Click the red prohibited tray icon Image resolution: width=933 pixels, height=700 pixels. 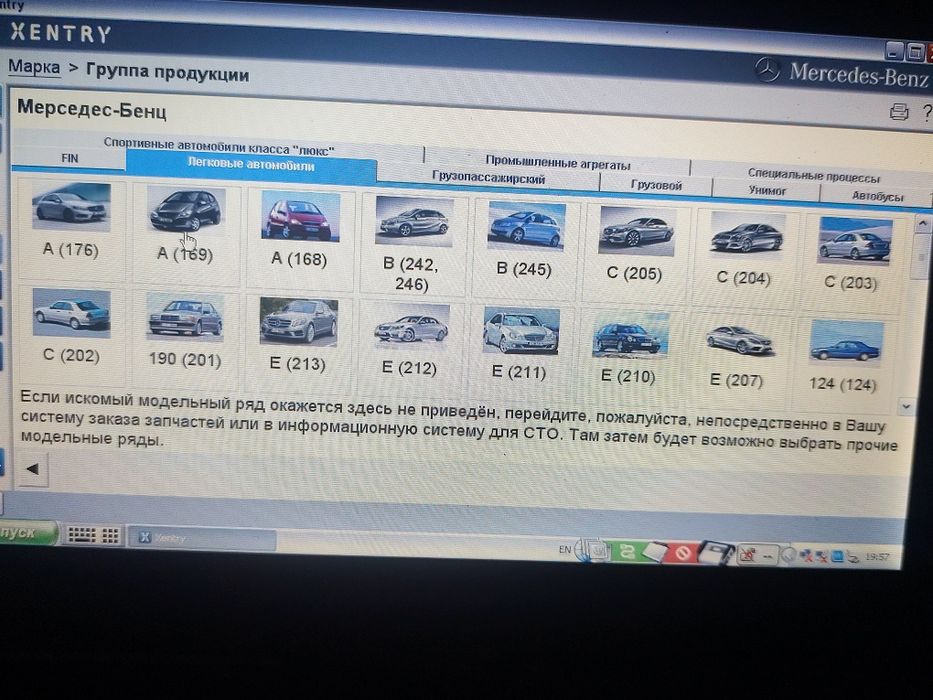coord(682,554)
